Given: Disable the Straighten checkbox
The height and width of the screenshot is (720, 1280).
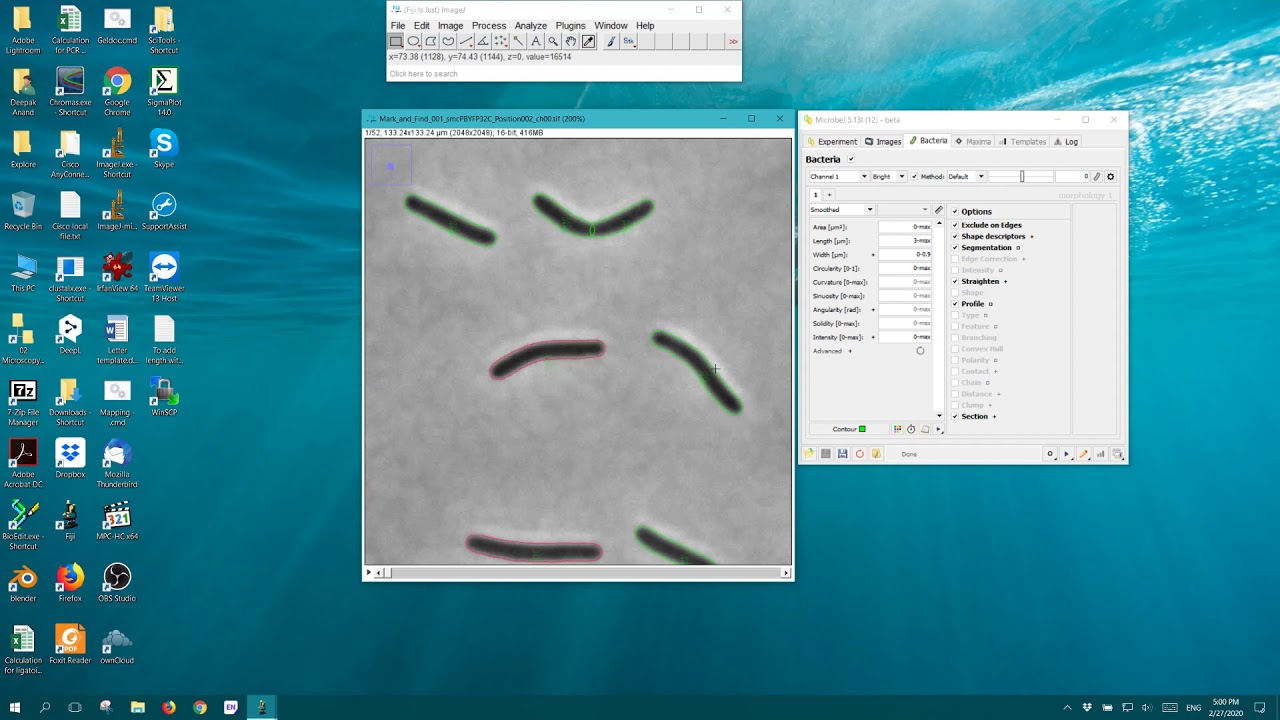Looking at the screenshot, I should pyautogui.click(x=955, y=281).
